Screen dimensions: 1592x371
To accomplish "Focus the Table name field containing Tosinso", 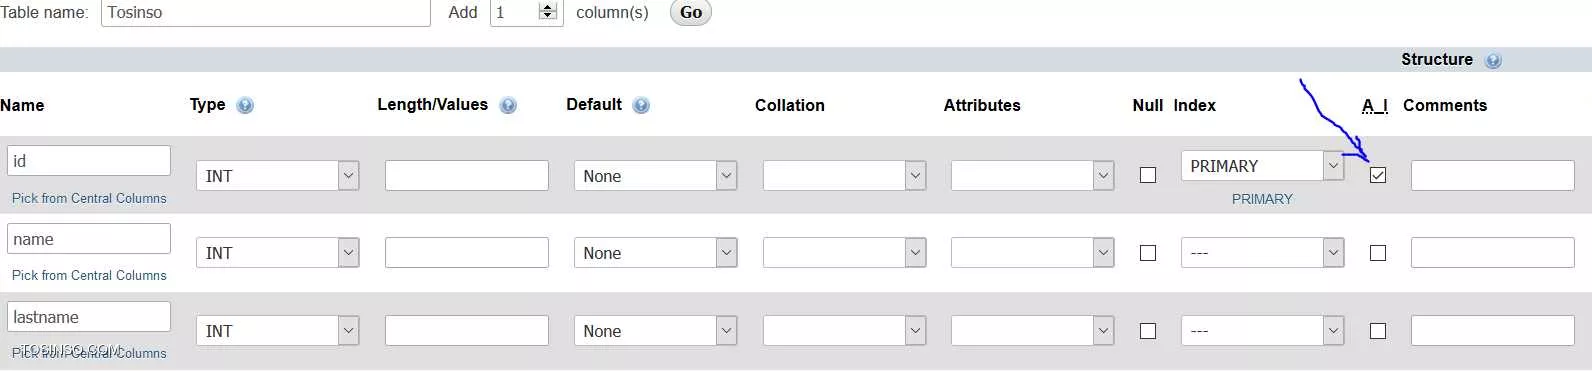I will [266, 12].
